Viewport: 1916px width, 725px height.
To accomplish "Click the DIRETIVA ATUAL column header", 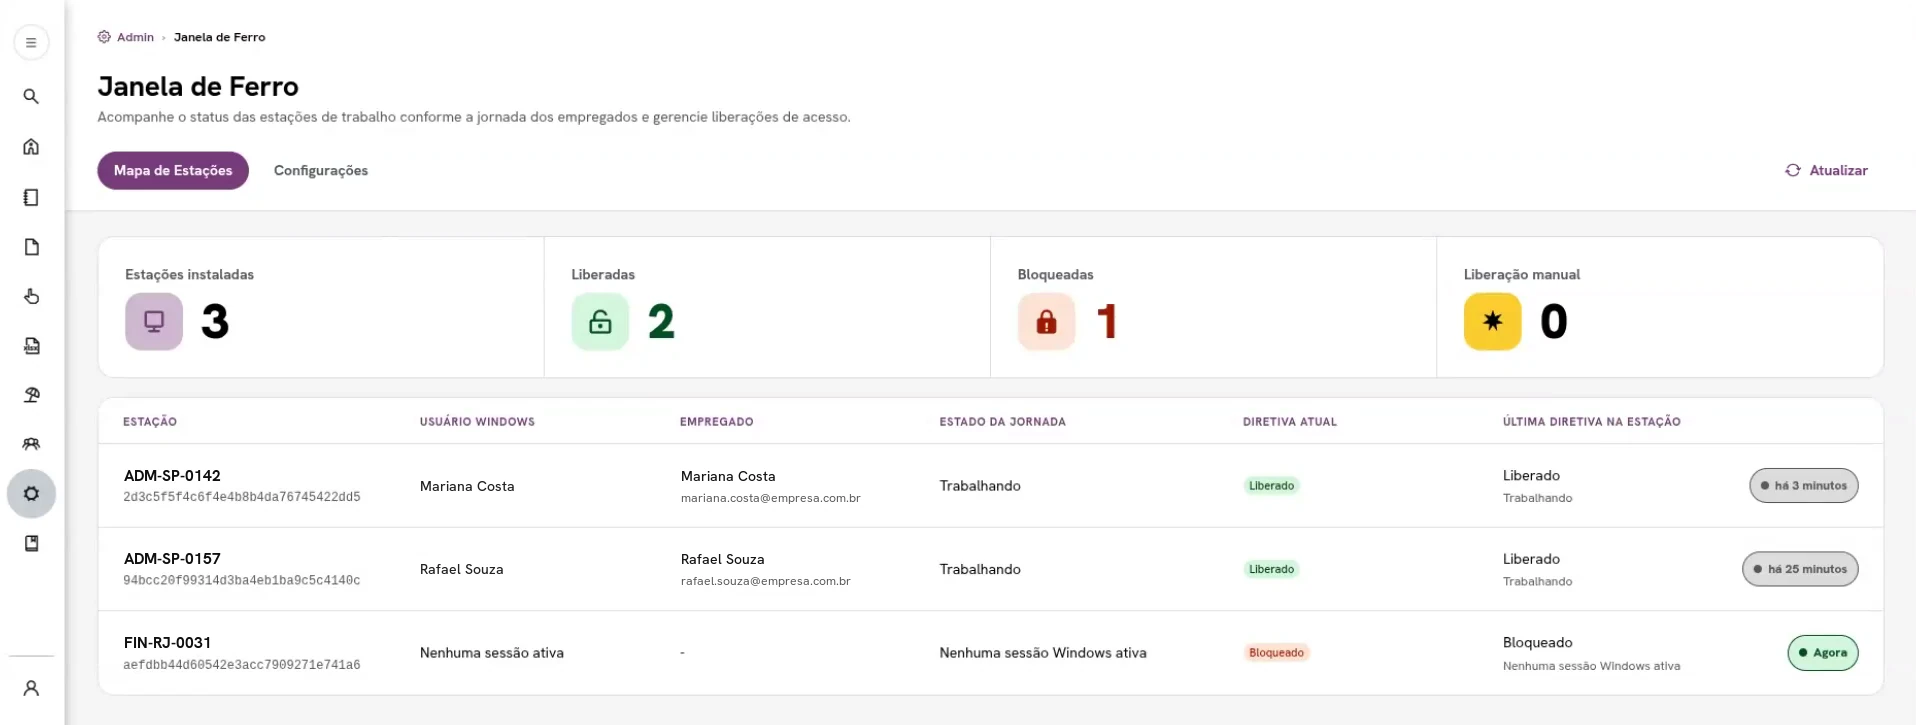I will pyautogui.click(x=1290, y=422).
